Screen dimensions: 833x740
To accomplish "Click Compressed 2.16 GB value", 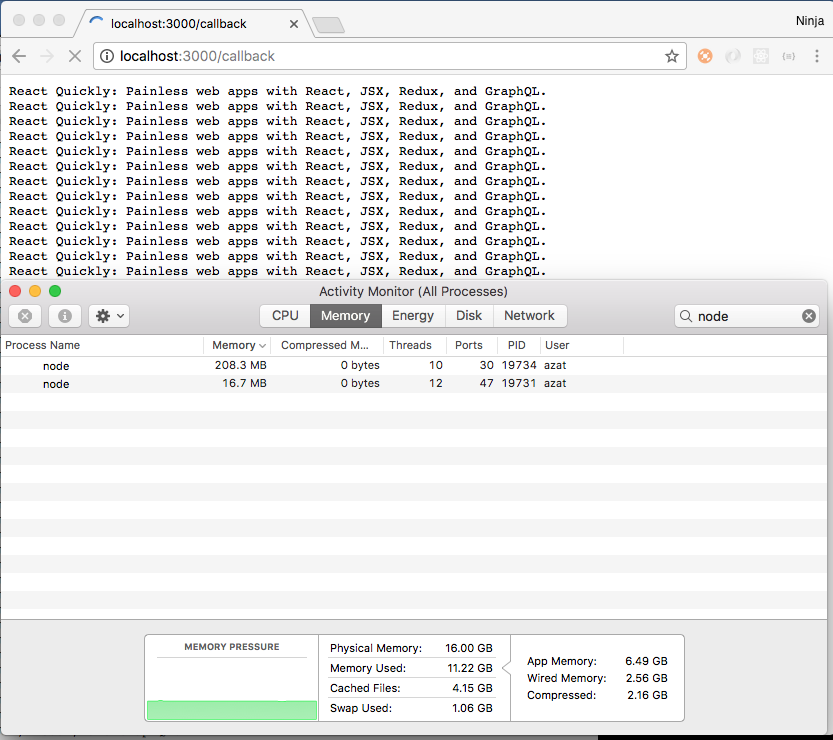I will pyautogui.click(x=647, y=695).
